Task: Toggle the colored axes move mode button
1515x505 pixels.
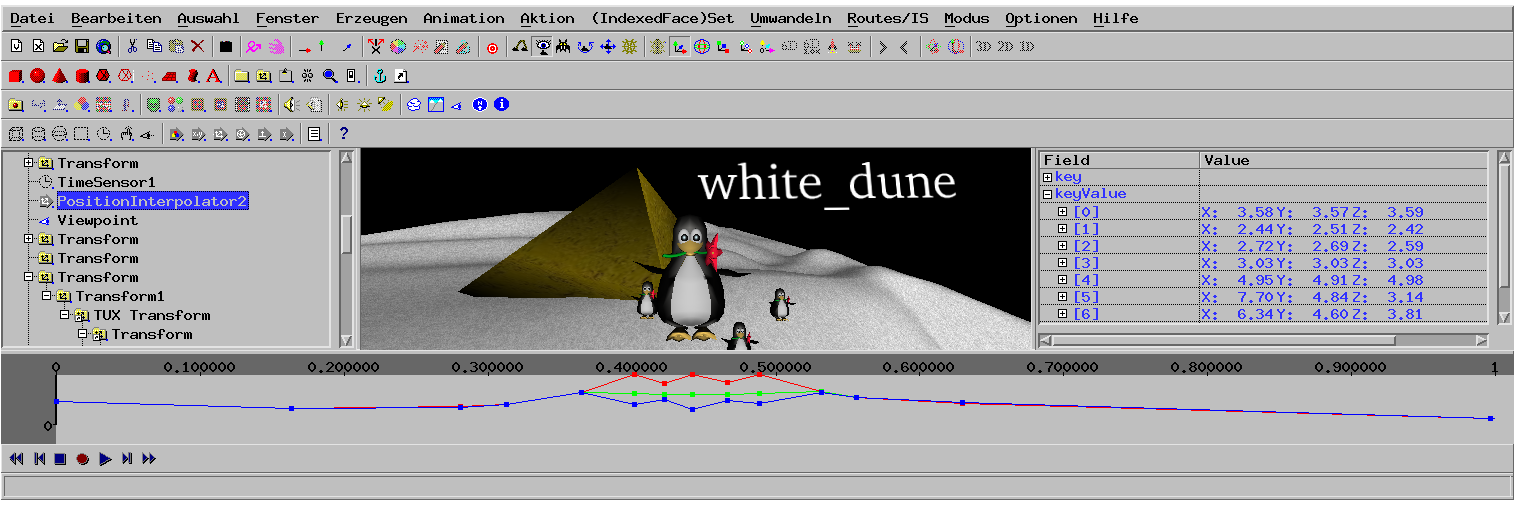Action: click(680, 47)
